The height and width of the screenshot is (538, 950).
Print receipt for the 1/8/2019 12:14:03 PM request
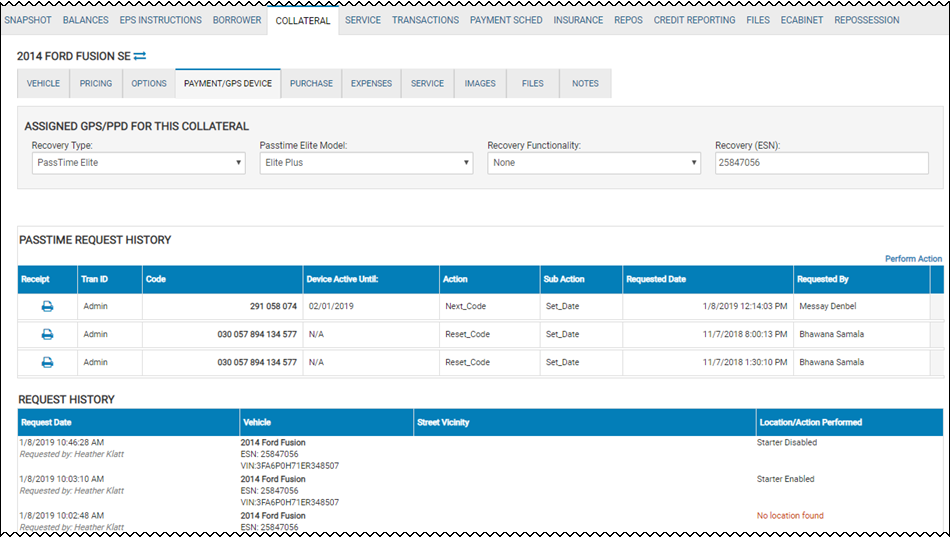point(47,307)
